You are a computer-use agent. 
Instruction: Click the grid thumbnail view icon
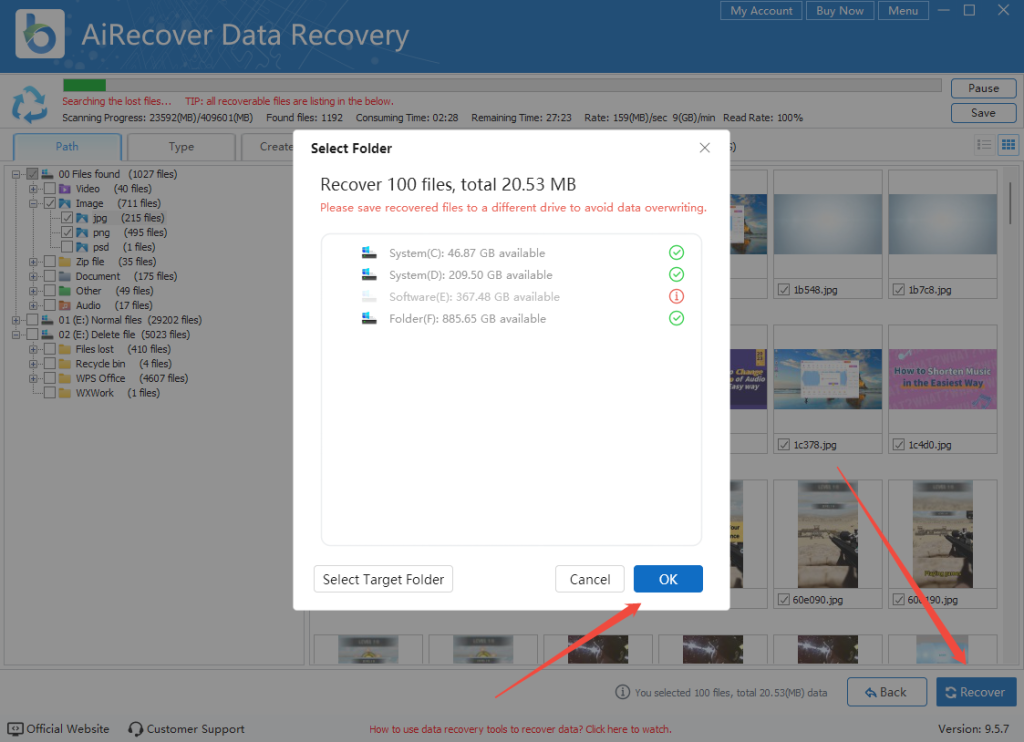(x=1008, y=146)
